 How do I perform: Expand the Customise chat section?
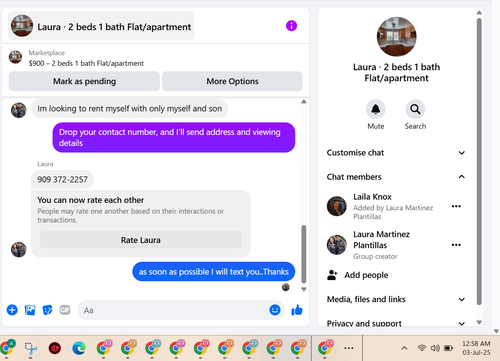pos(396,153)
